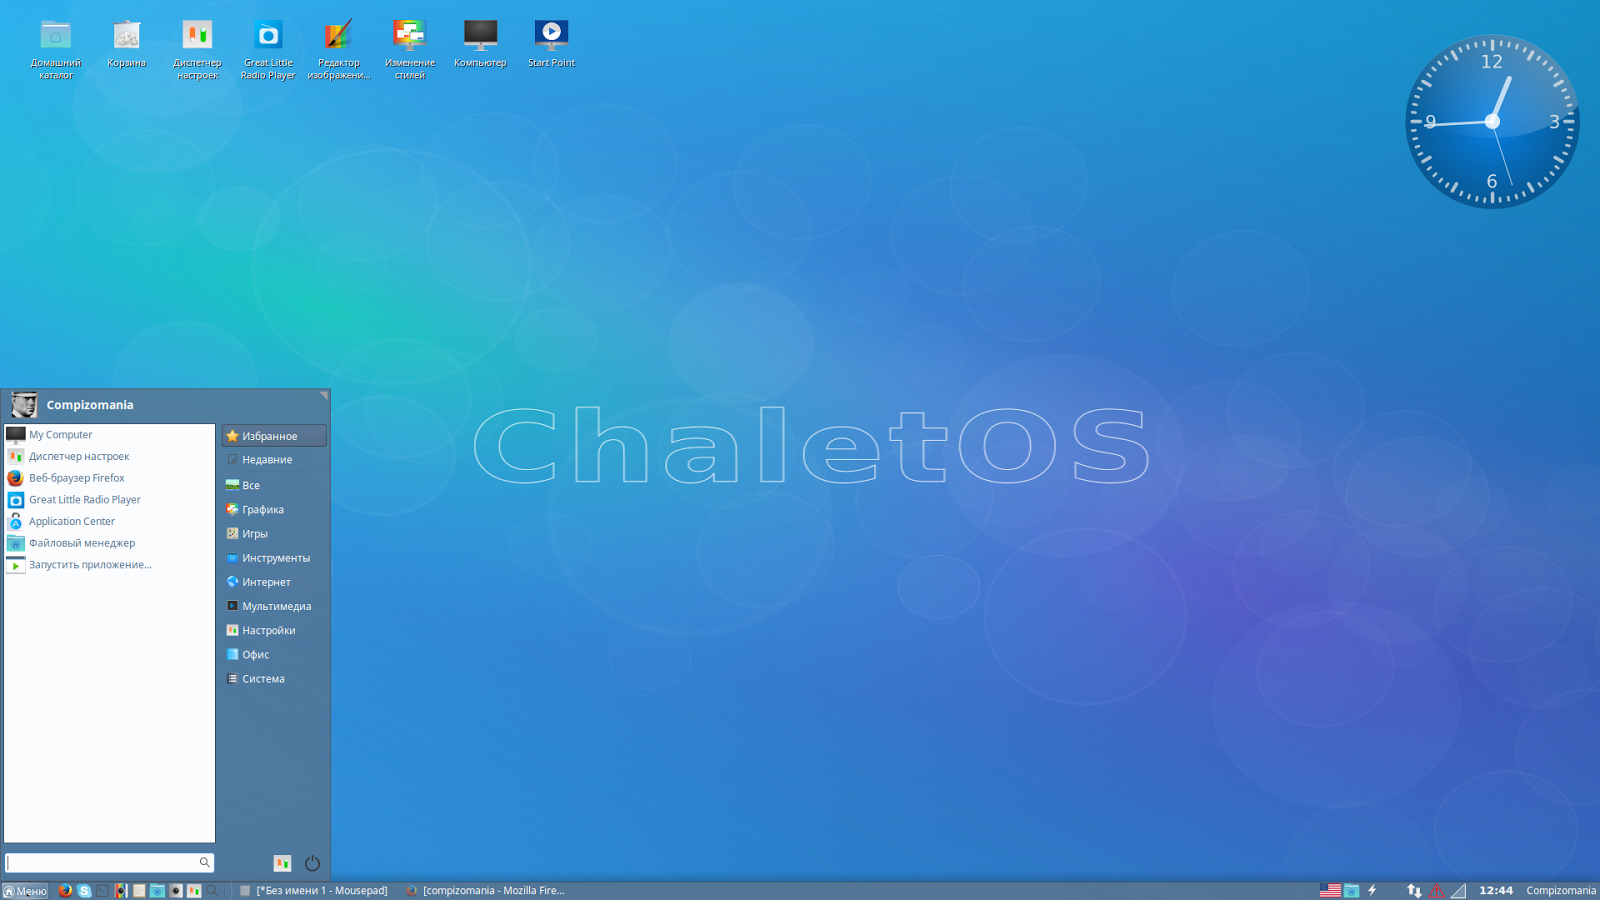Open the camera lens launcher on panel
Screen dimensions: 1600x900
coord(176,891)
